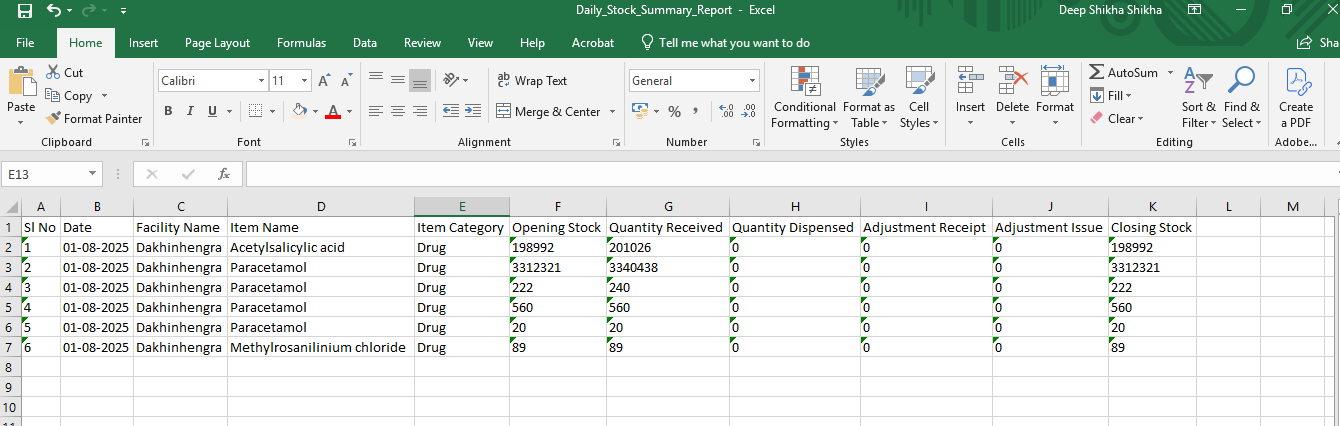Select cell containing Methylrosanilinium chloride

318,347
